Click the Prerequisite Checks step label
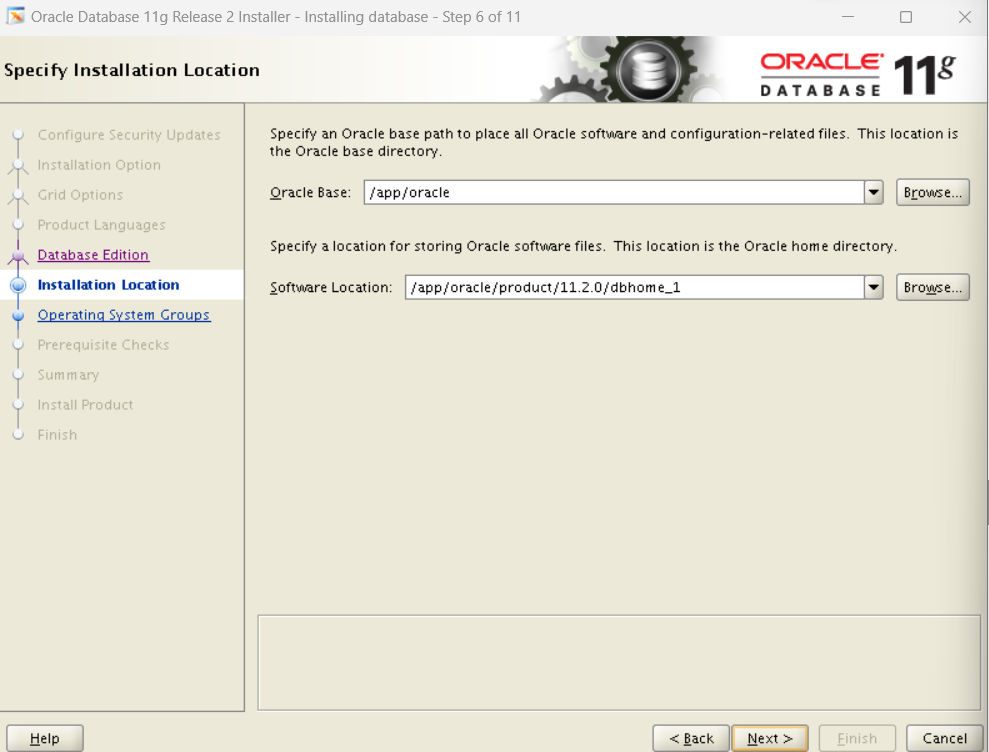989x752 pixels. coord(103,345)
